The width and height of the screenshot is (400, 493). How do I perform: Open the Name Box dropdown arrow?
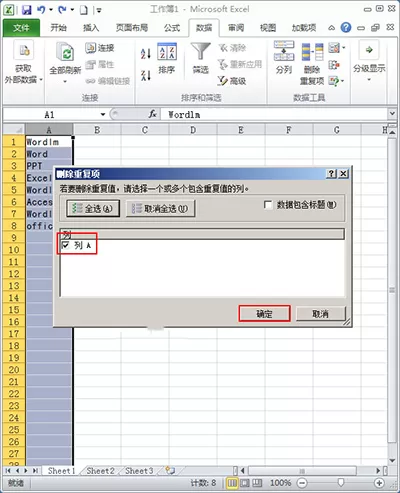(103, 115)
